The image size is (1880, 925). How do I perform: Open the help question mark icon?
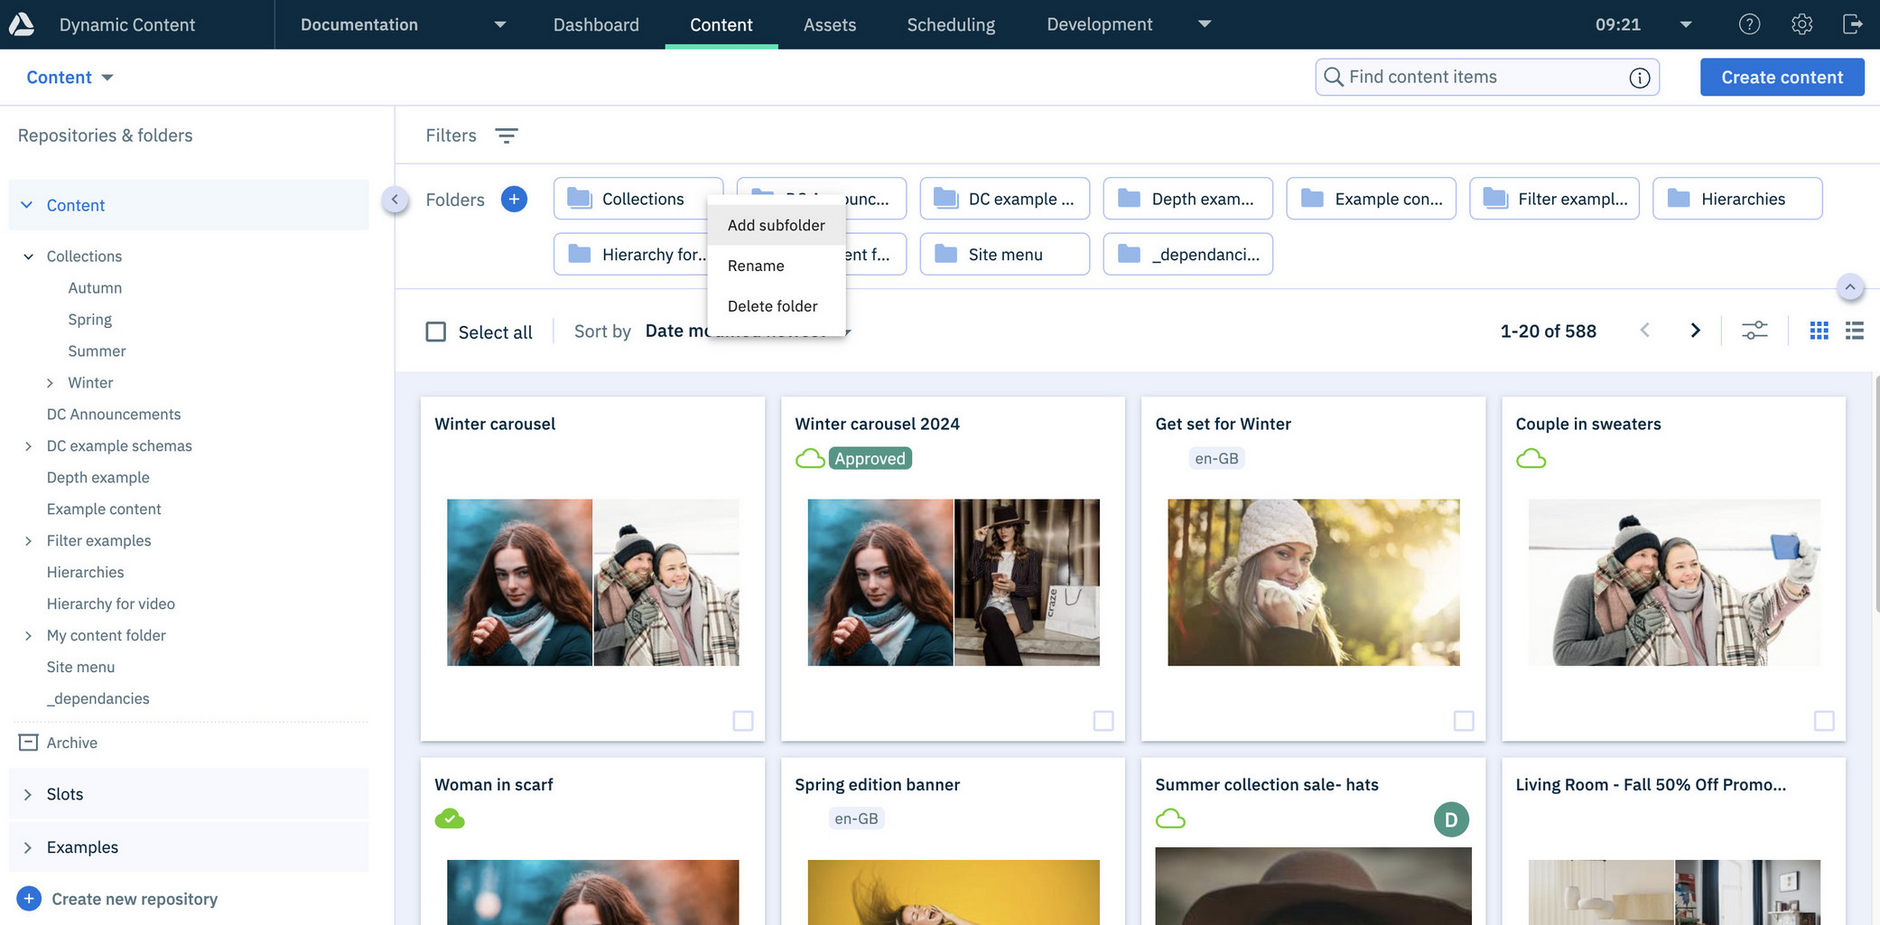click(1749, 24)
